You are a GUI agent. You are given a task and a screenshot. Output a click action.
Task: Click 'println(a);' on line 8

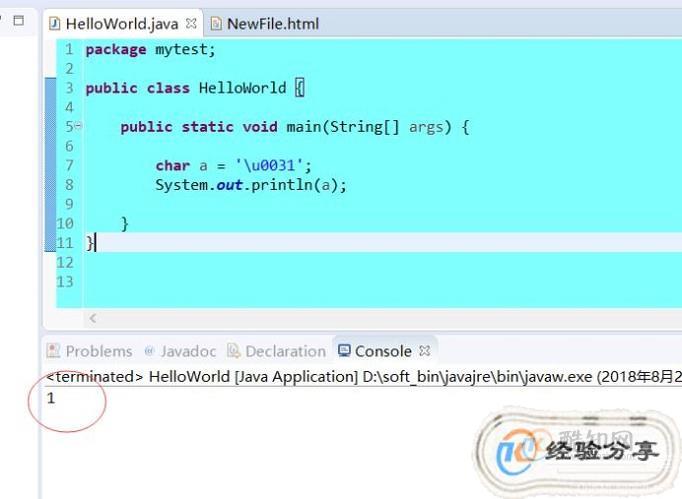[299, 185]
